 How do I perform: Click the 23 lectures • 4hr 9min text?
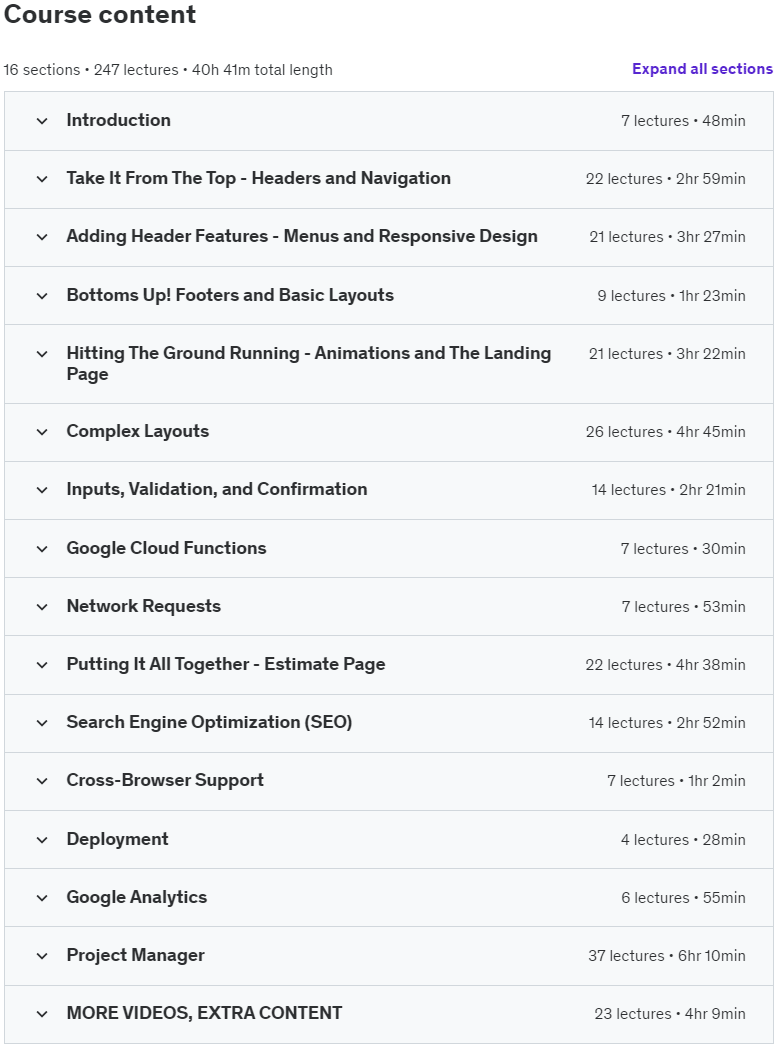point(670,1014)
